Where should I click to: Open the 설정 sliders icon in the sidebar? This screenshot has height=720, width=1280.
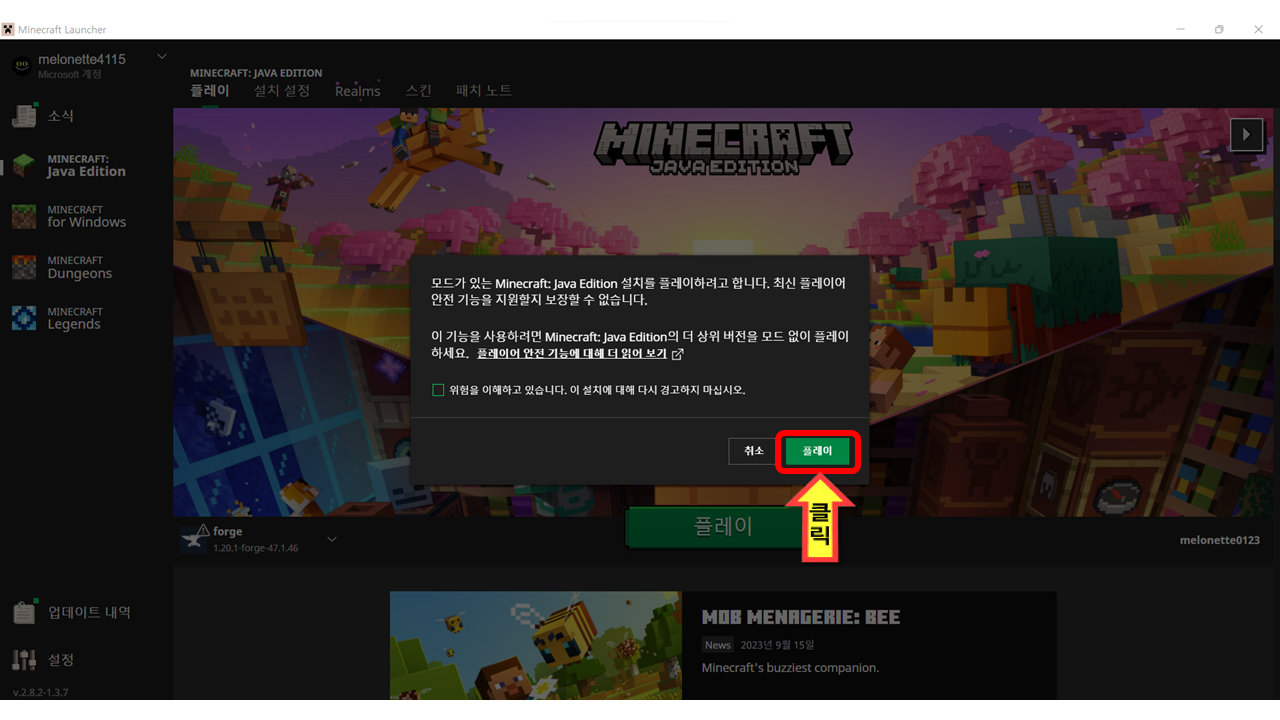click(24, 660)
